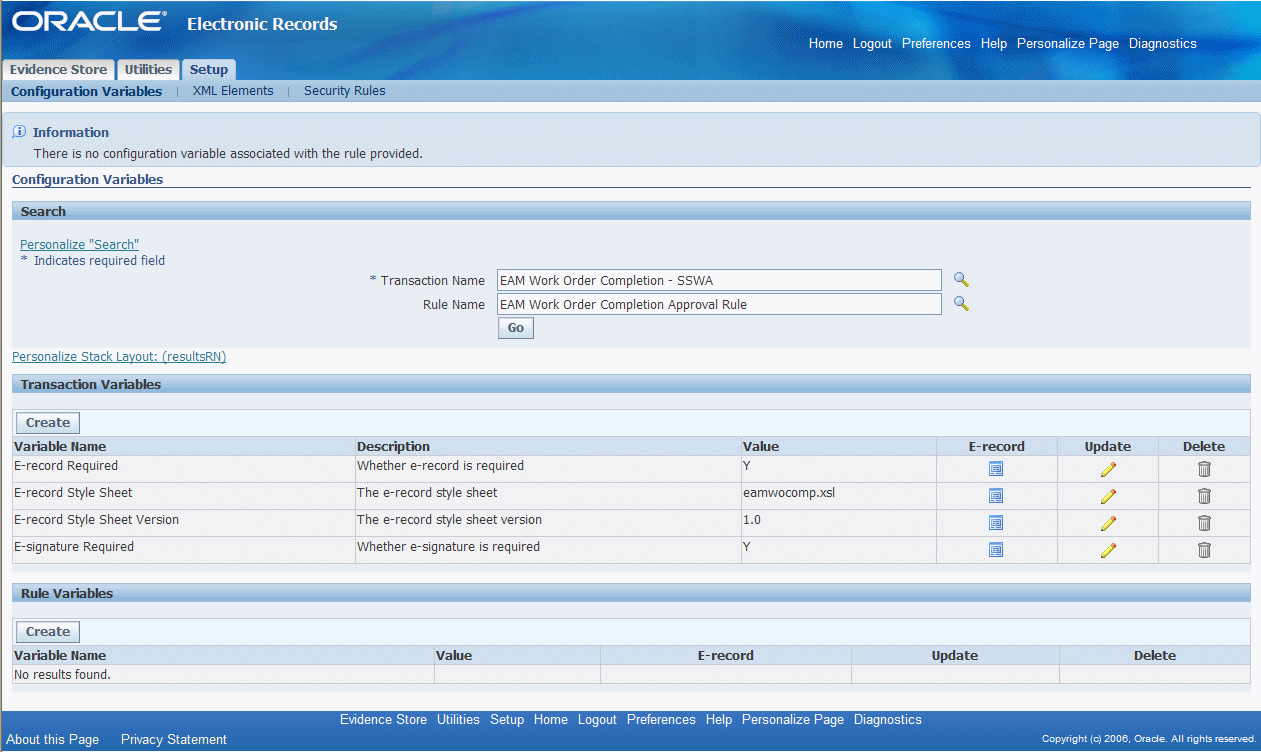Viewport: 1261px width, 752px height.
Task: Open search lookup for Rule Name
Action: 961,304
